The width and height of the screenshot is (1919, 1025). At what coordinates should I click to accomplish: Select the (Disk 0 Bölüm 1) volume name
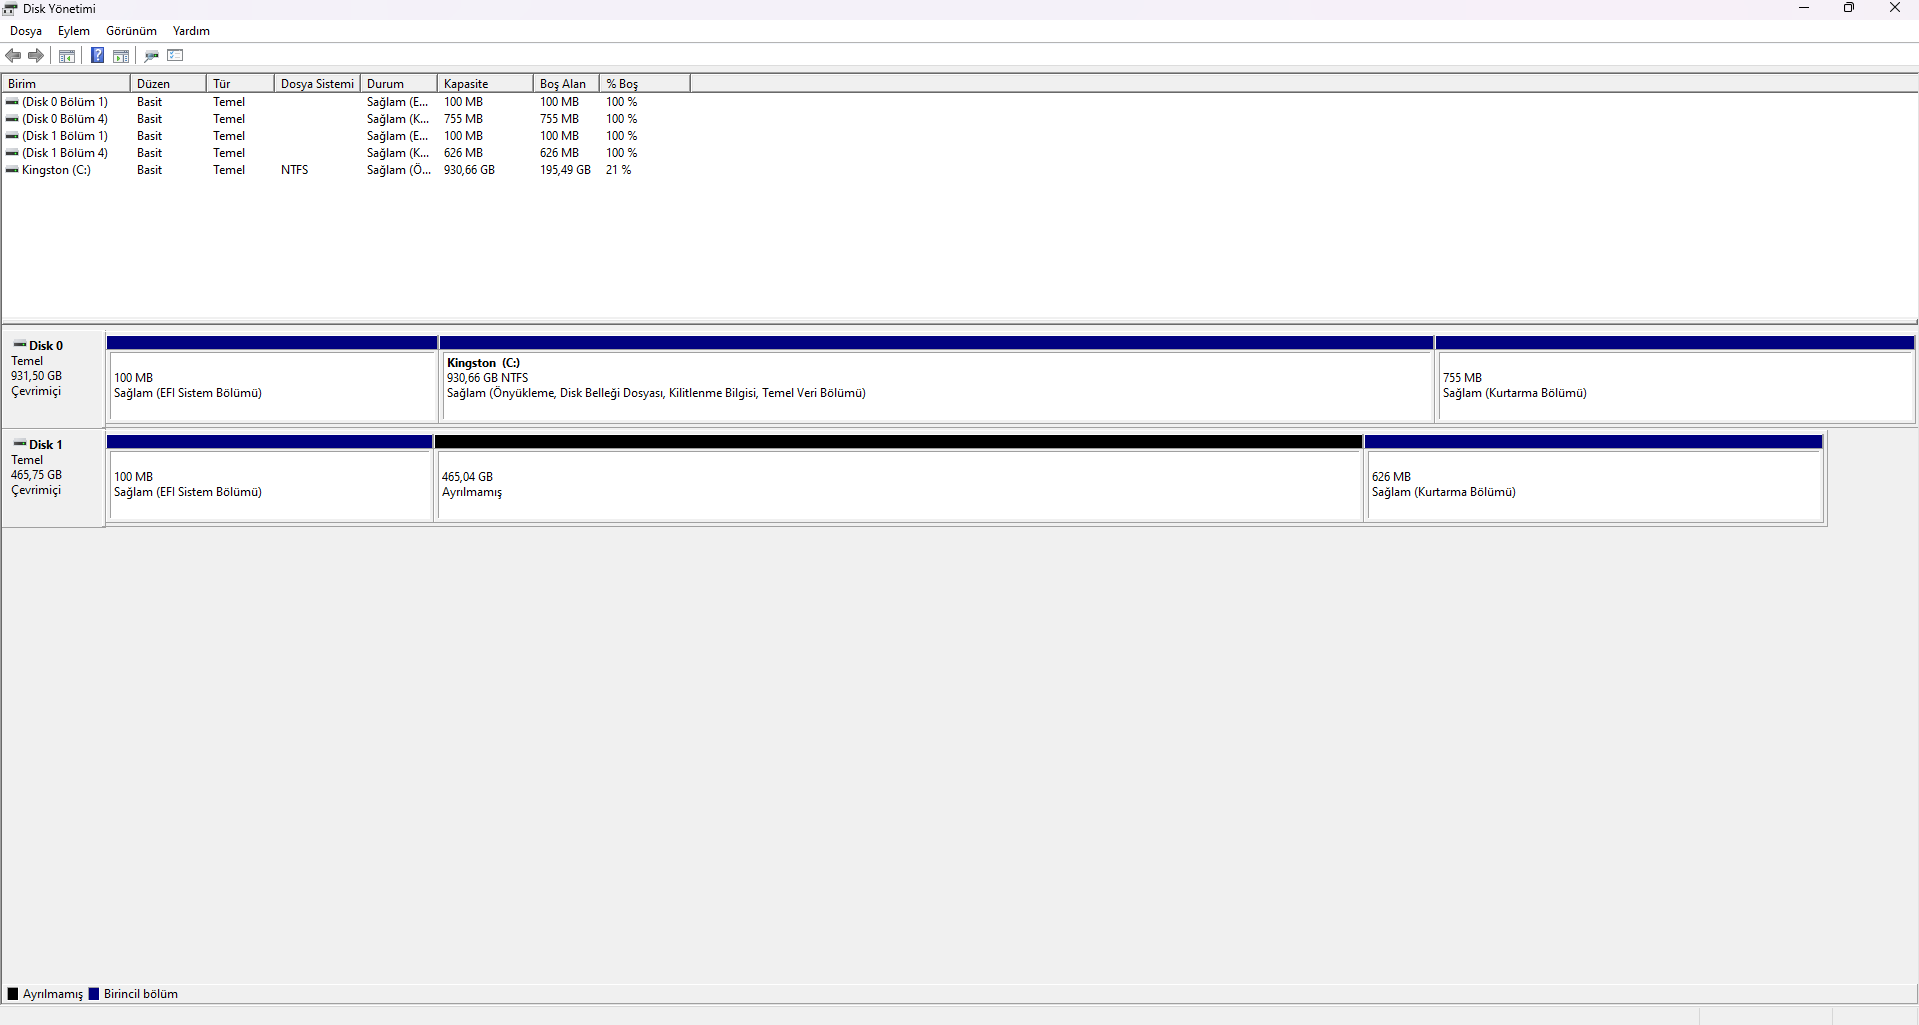pyautogui.click(x=65, y=102)
